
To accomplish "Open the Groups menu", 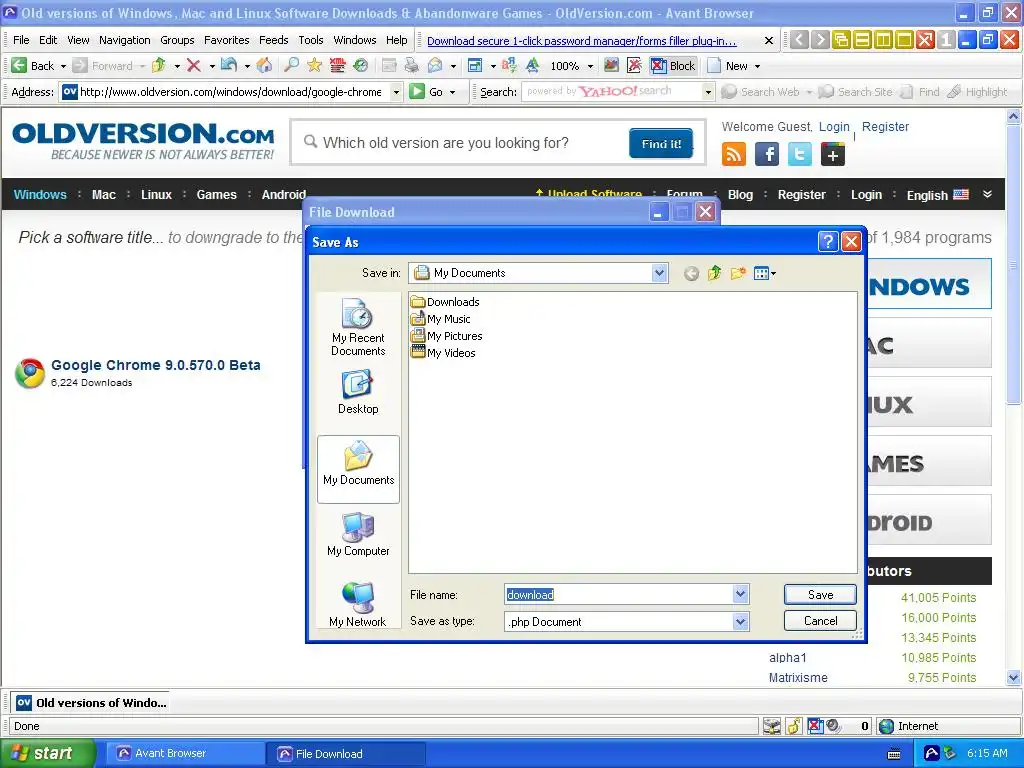I will pos(177,40).
